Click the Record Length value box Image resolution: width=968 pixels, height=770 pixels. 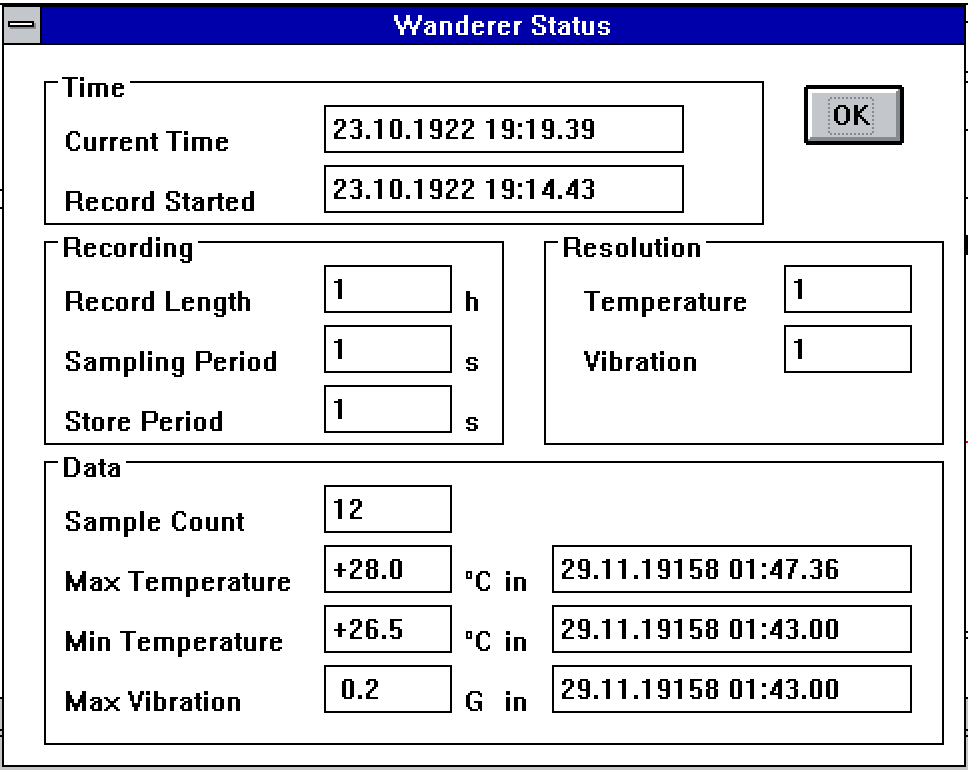pyautogui.click(x=387, y=289)
